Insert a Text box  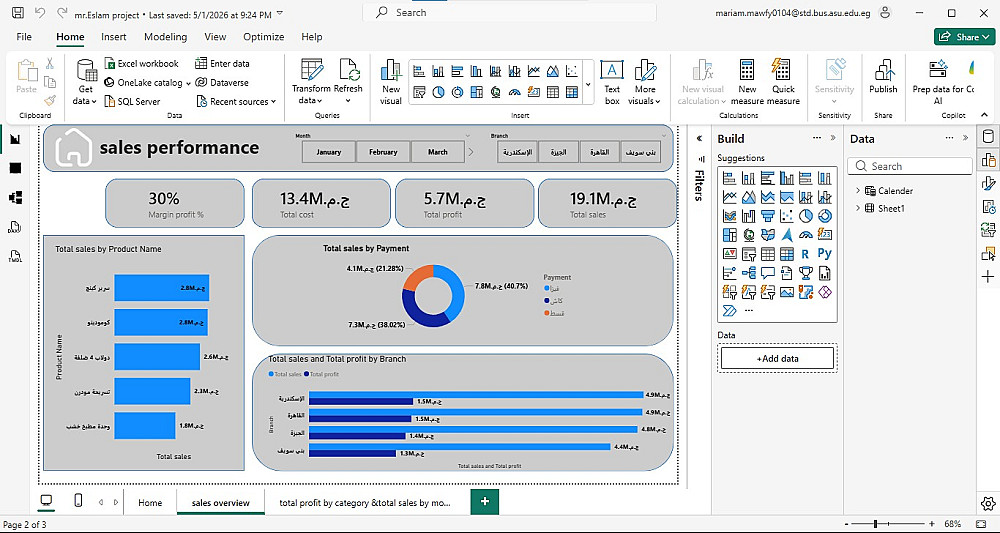(x=612, y=82)
